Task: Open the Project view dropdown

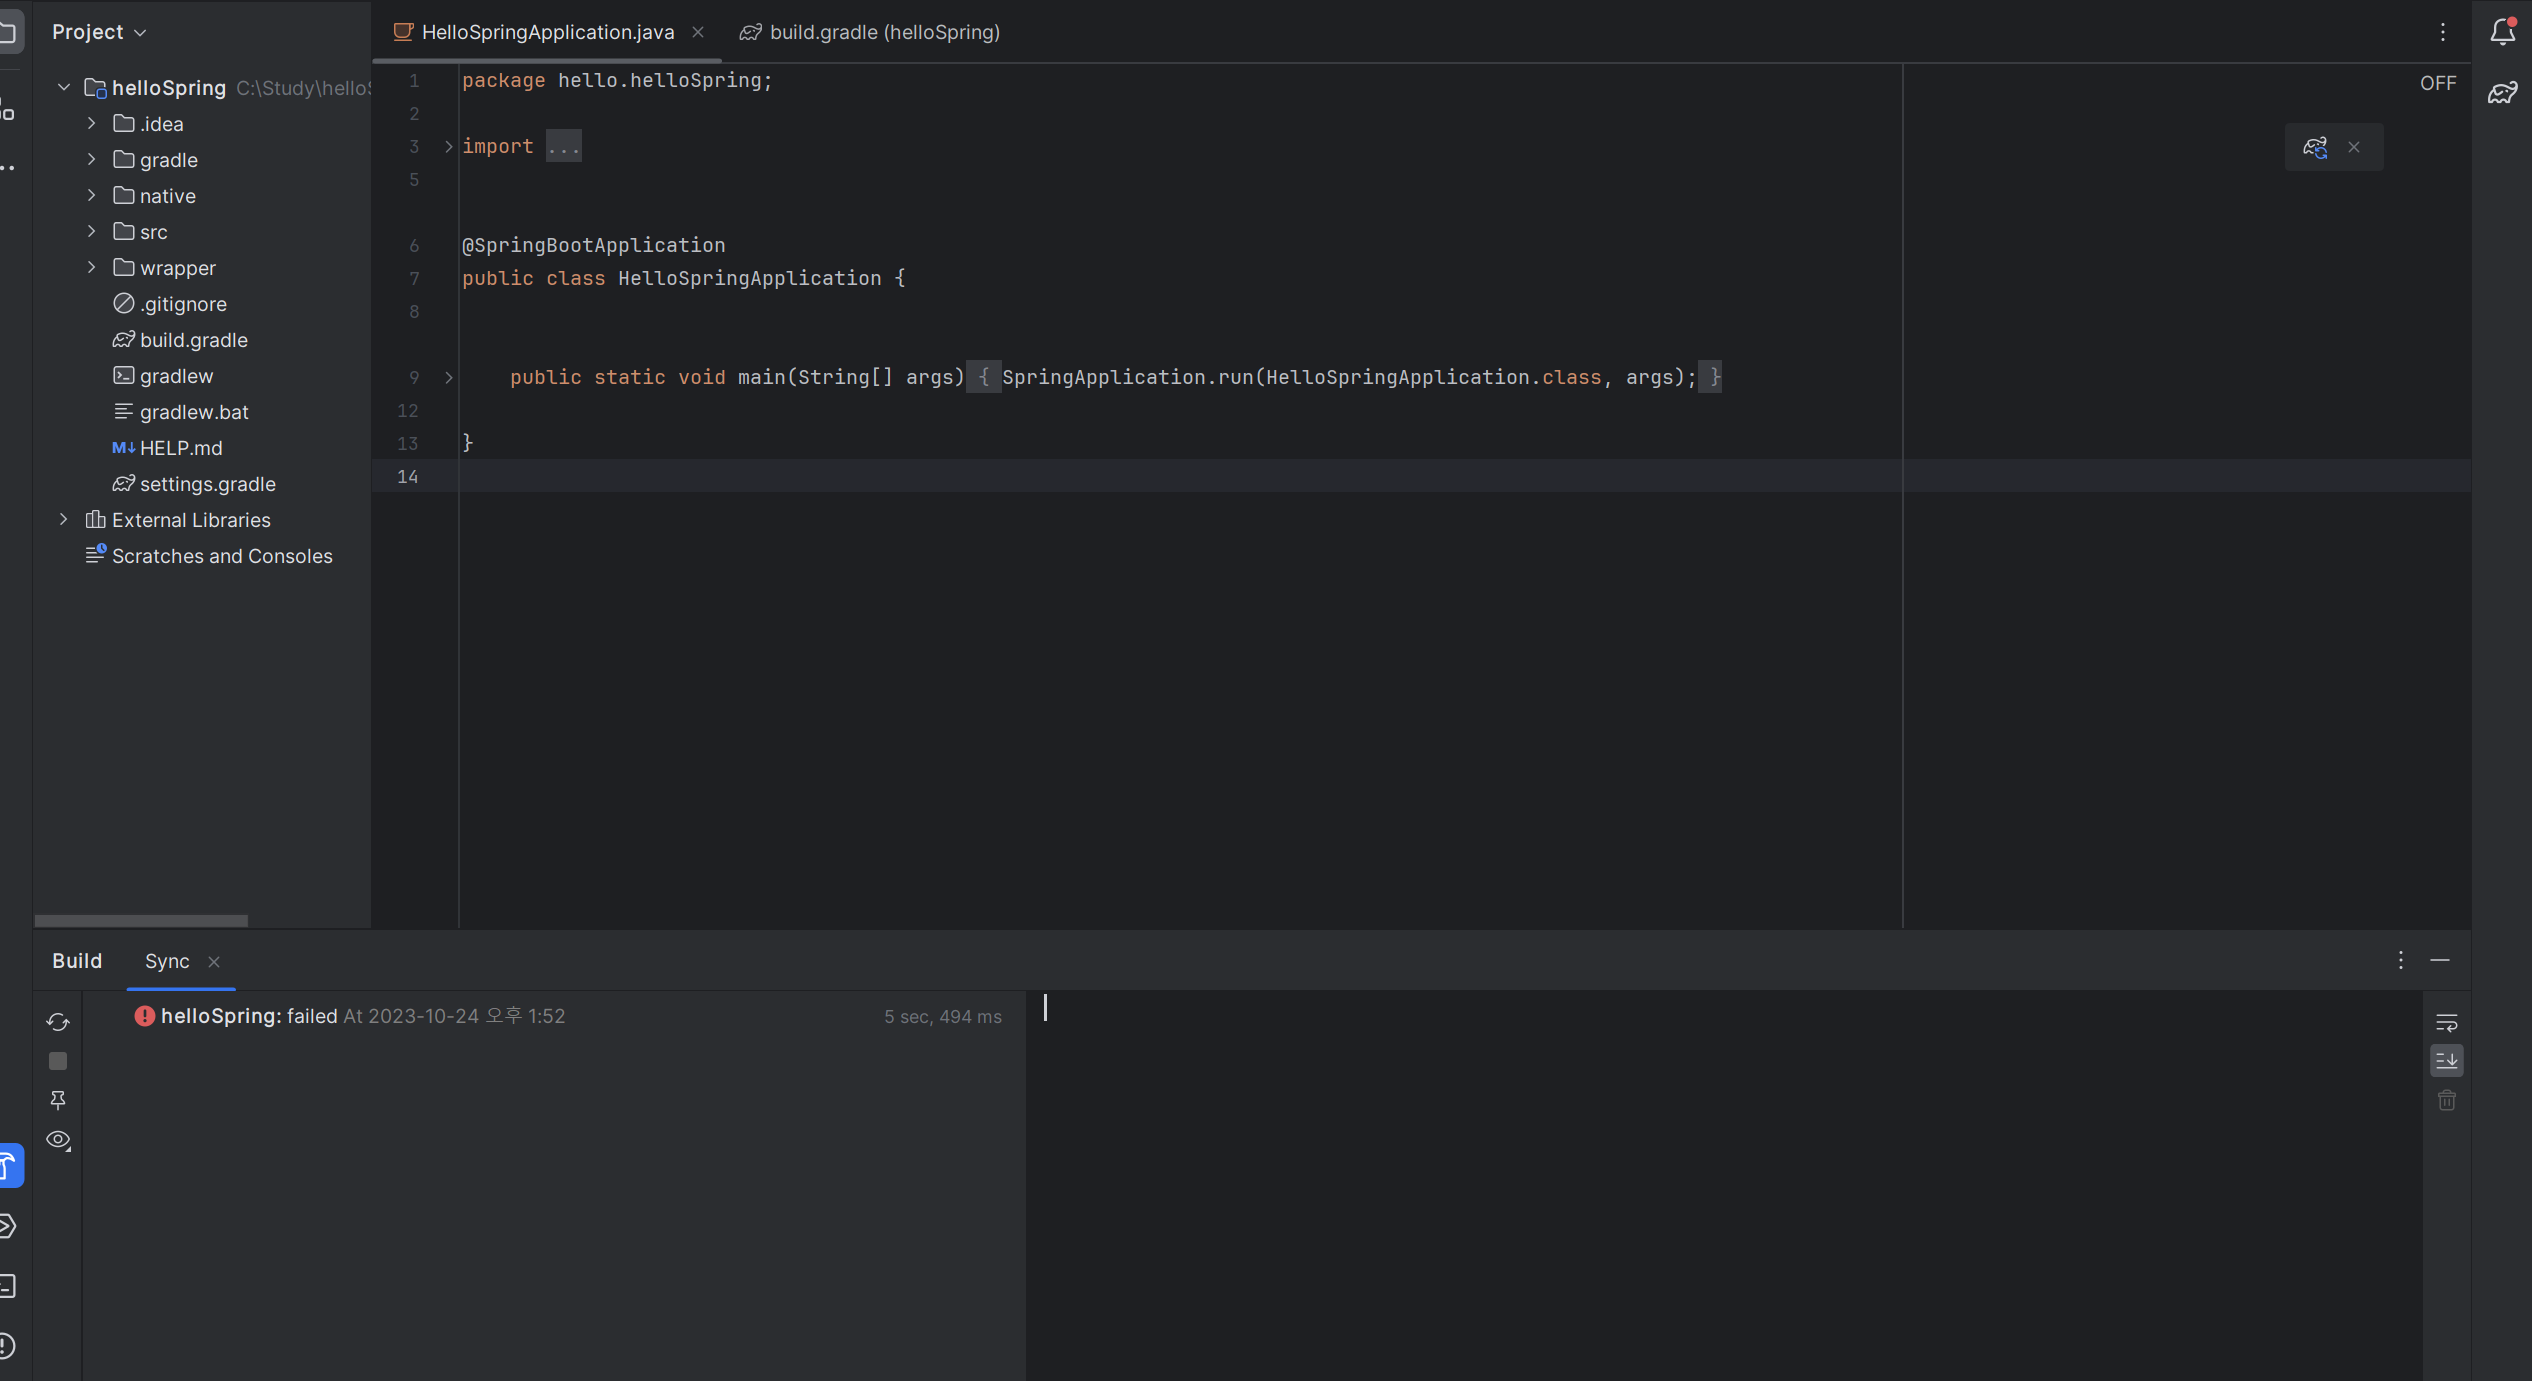Action: click(x=99, y=32)
